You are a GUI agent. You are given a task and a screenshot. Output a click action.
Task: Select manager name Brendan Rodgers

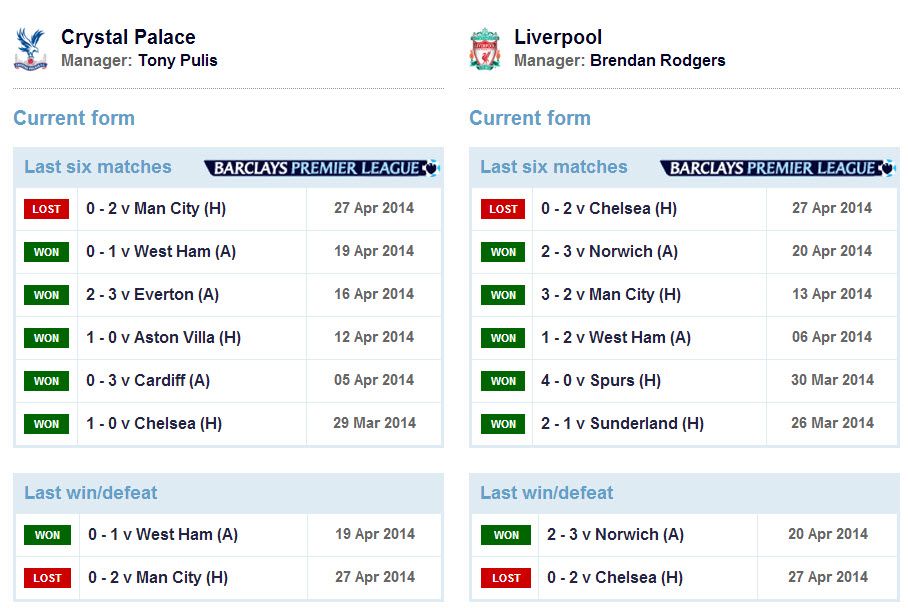pos(658,60)
